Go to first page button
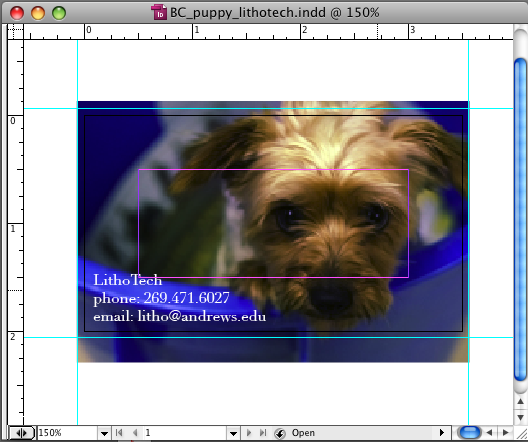This screenshot has height=442, width=528. [x=119, y=433]
